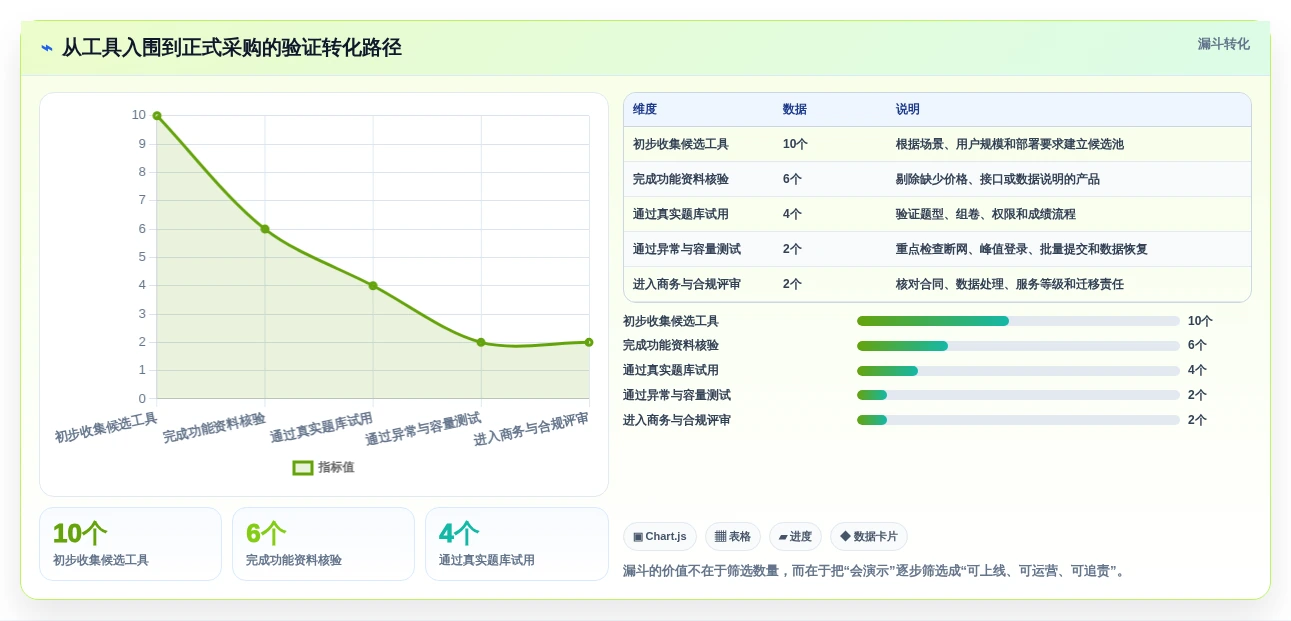Screen dimensions: 1291x621
Task: Click table data value 4个
Action: click(793, 215)
